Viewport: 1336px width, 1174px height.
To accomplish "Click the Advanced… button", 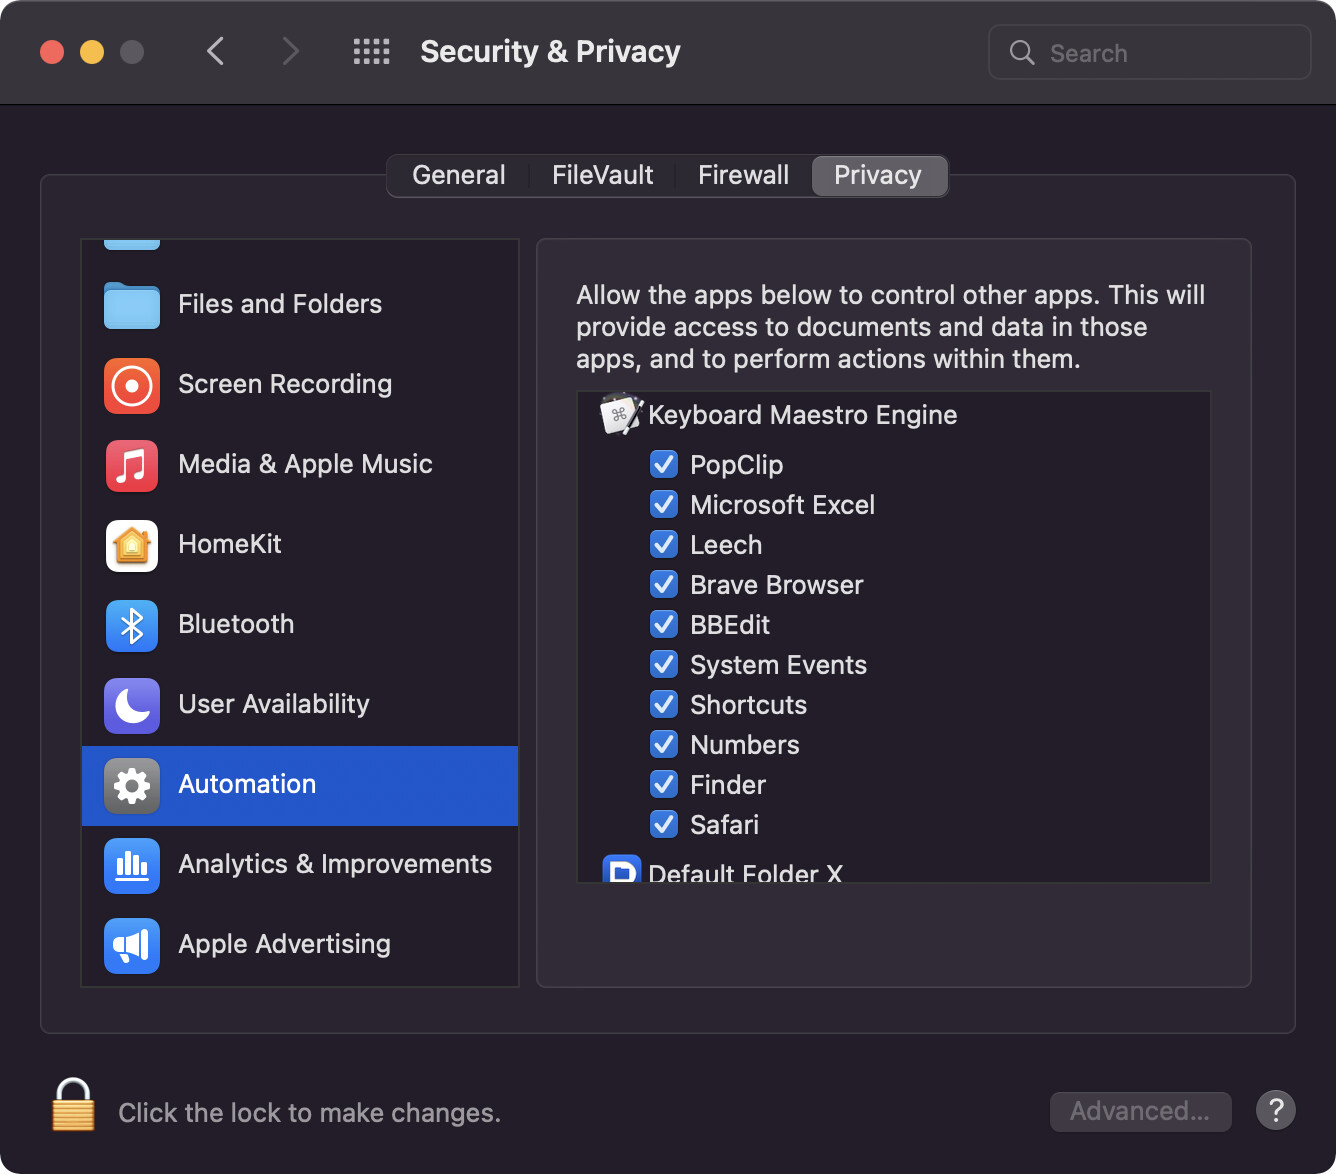I will 1140,1112.
